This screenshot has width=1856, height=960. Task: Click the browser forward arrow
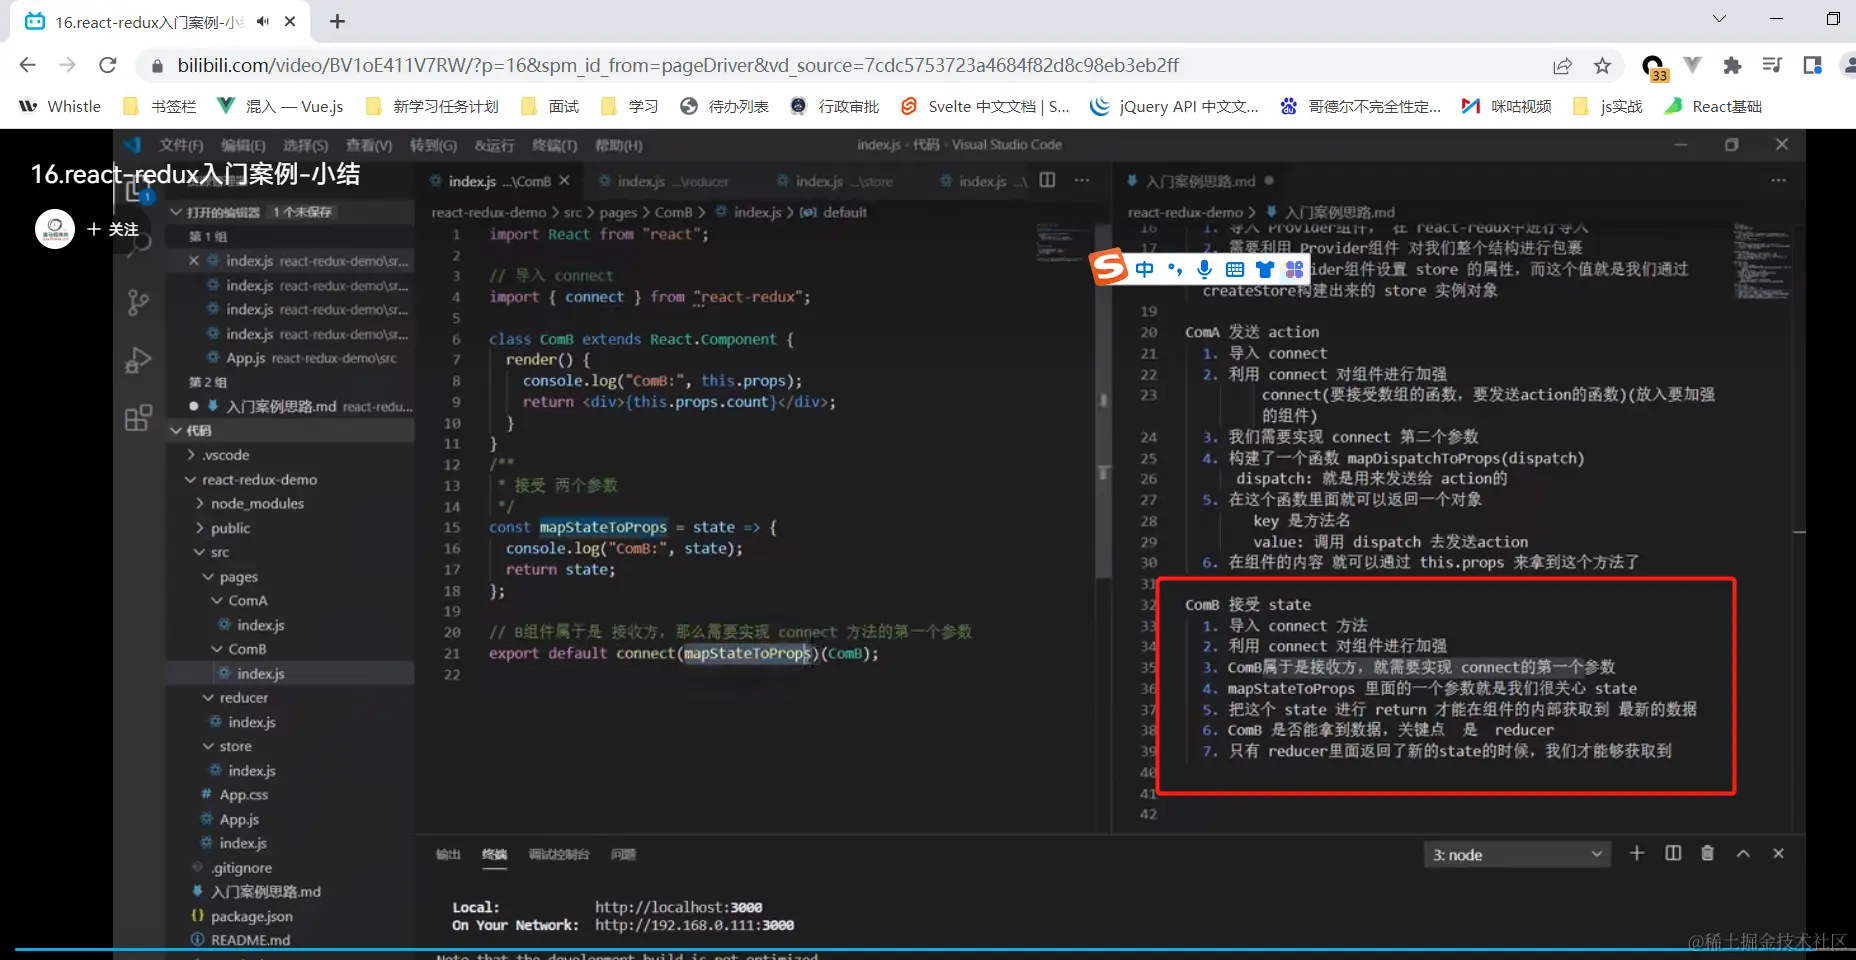pyautogui.click(x=67, y=65)
